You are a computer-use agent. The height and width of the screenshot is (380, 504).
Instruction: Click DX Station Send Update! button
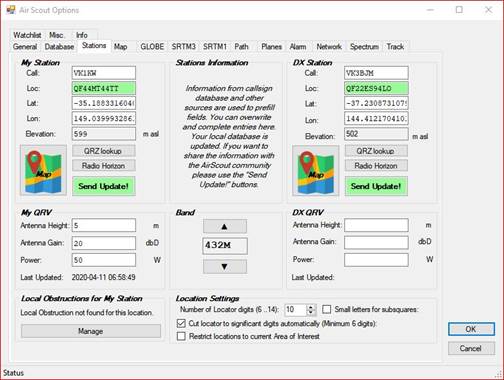[x=376, y=186]
